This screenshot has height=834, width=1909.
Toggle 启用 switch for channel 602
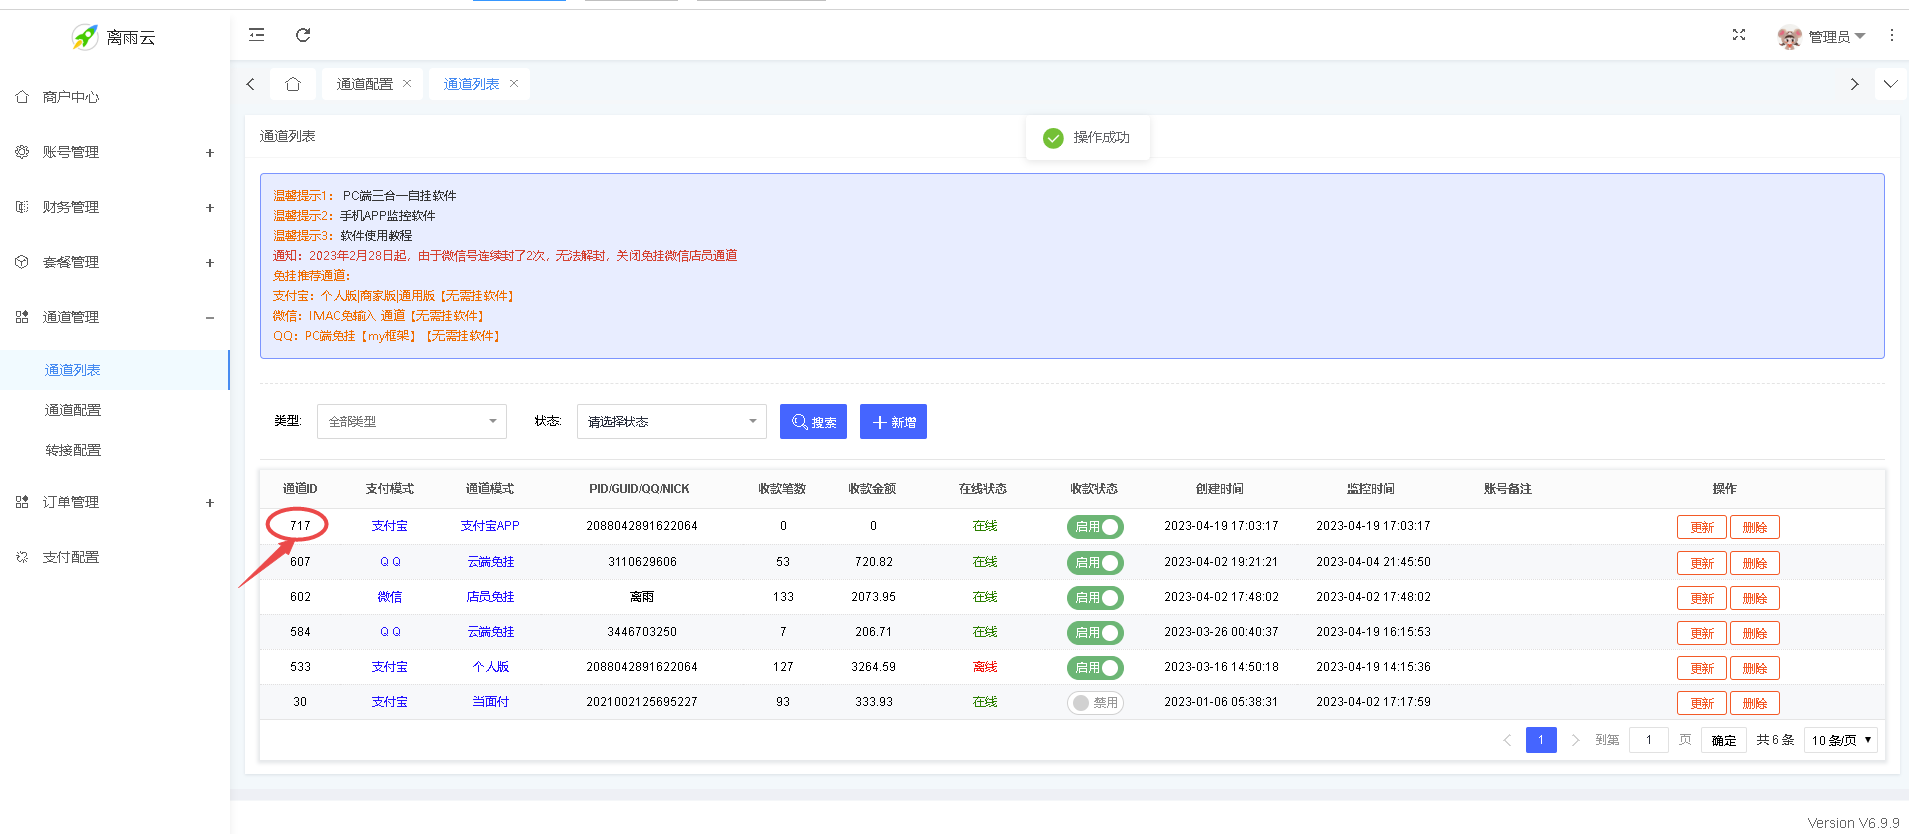coord(1095,598)
